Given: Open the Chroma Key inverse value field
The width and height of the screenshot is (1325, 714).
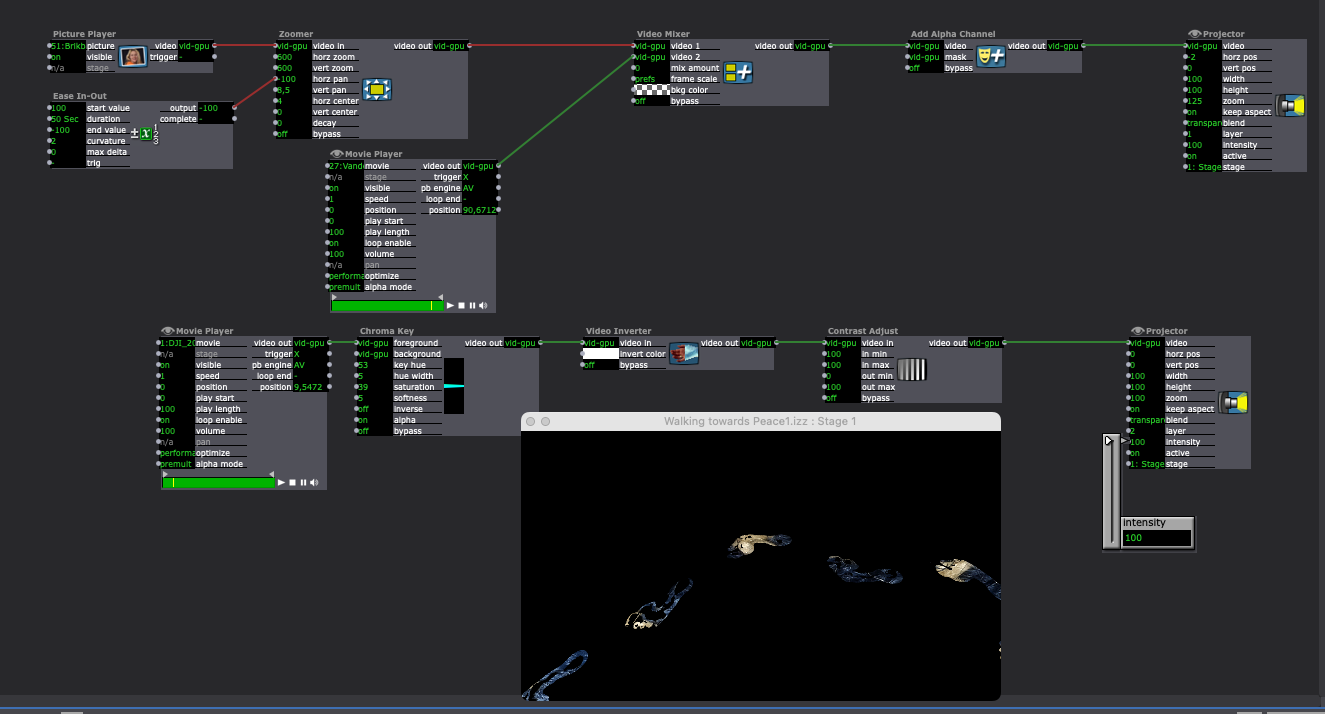Looking at the screenshot, I should tap(370, 409).
